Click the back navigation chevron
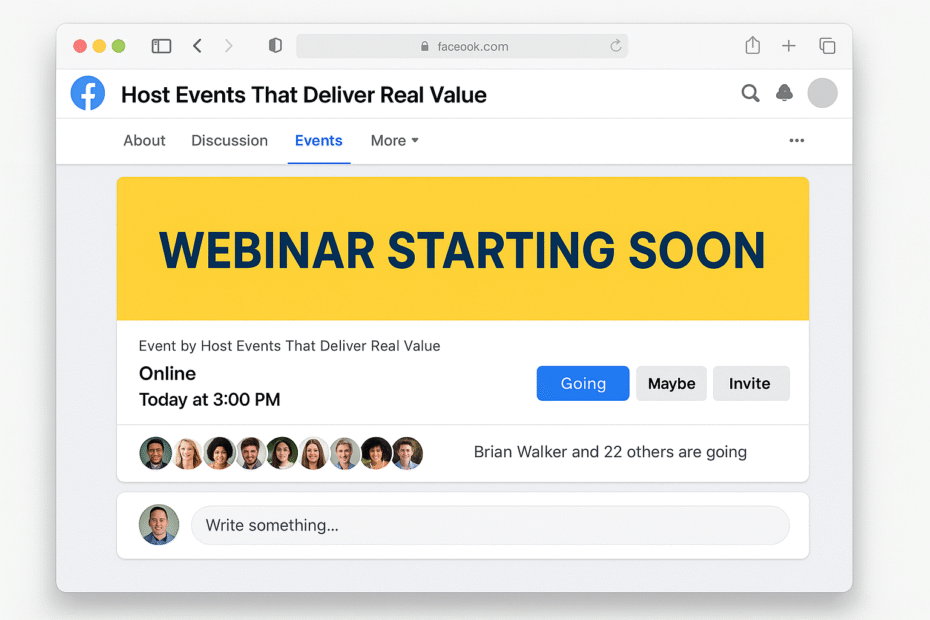The width and height of the screenshot is (930, 620). [x=197, y=45]
